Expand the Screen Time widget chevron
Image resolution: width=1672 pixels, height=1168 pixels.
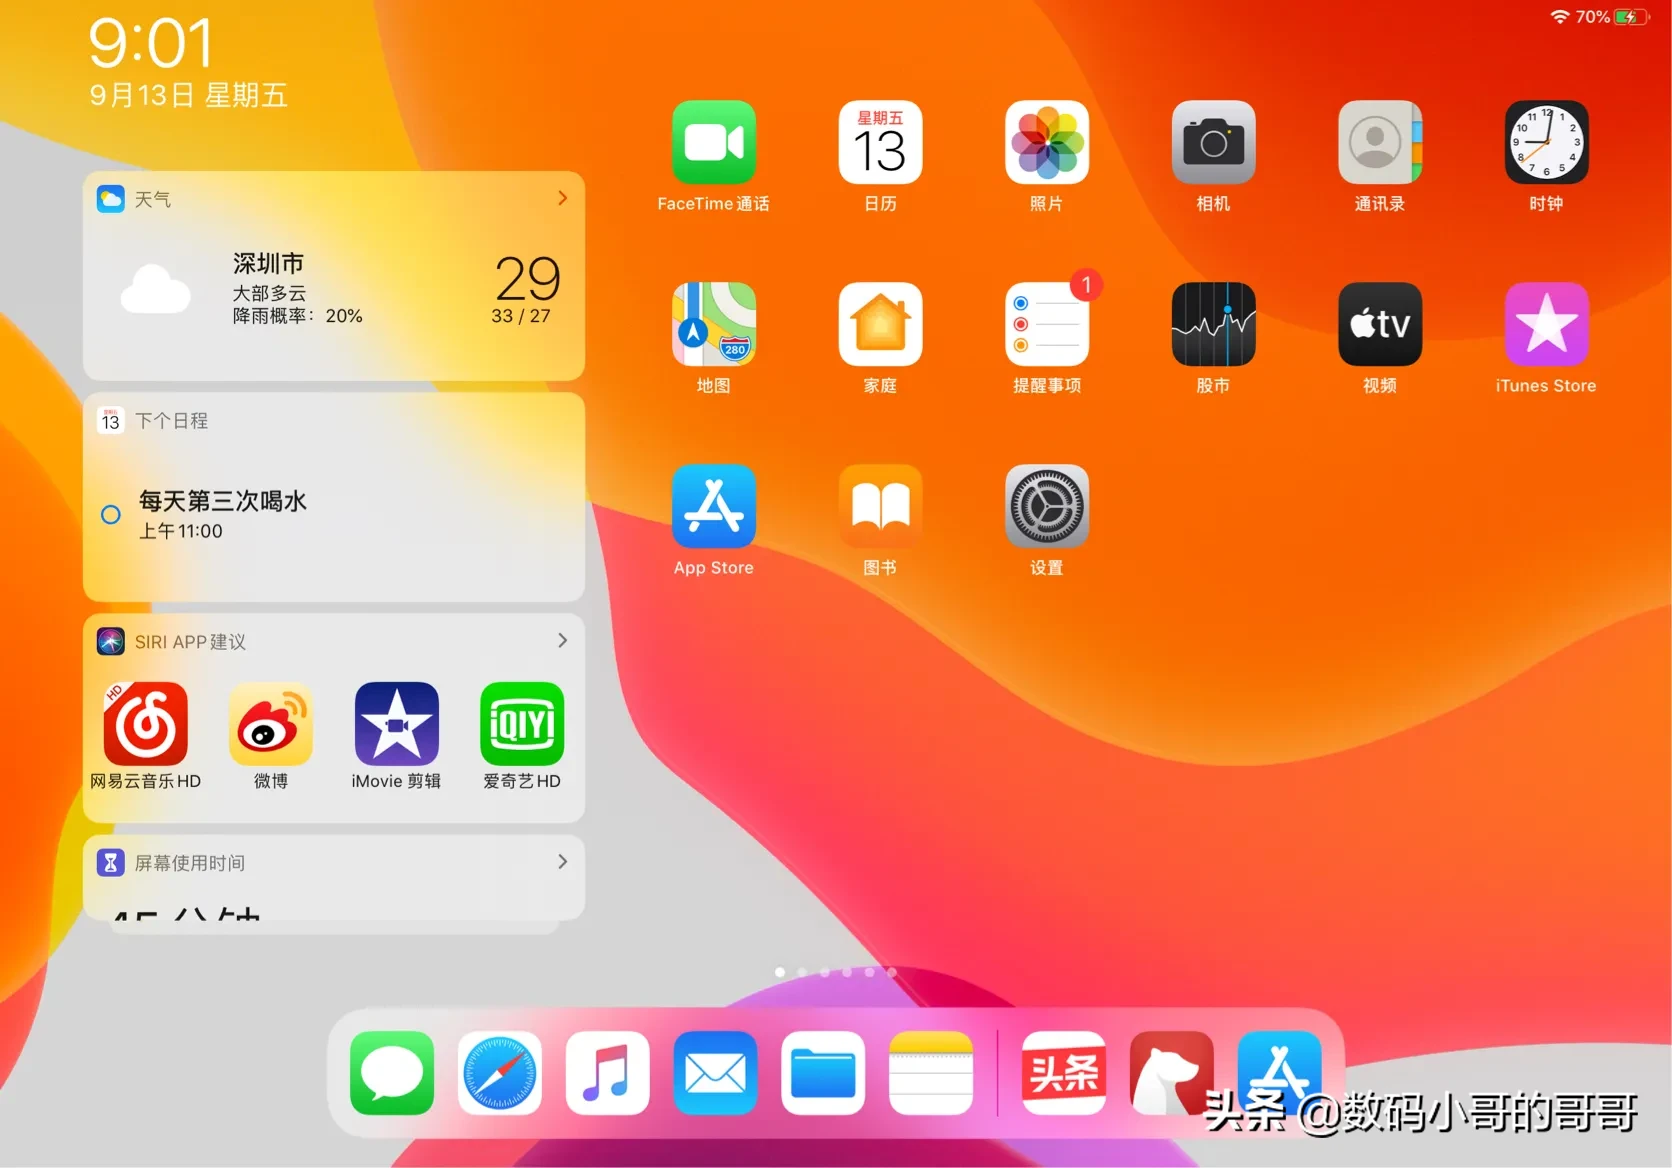(563, 862)
